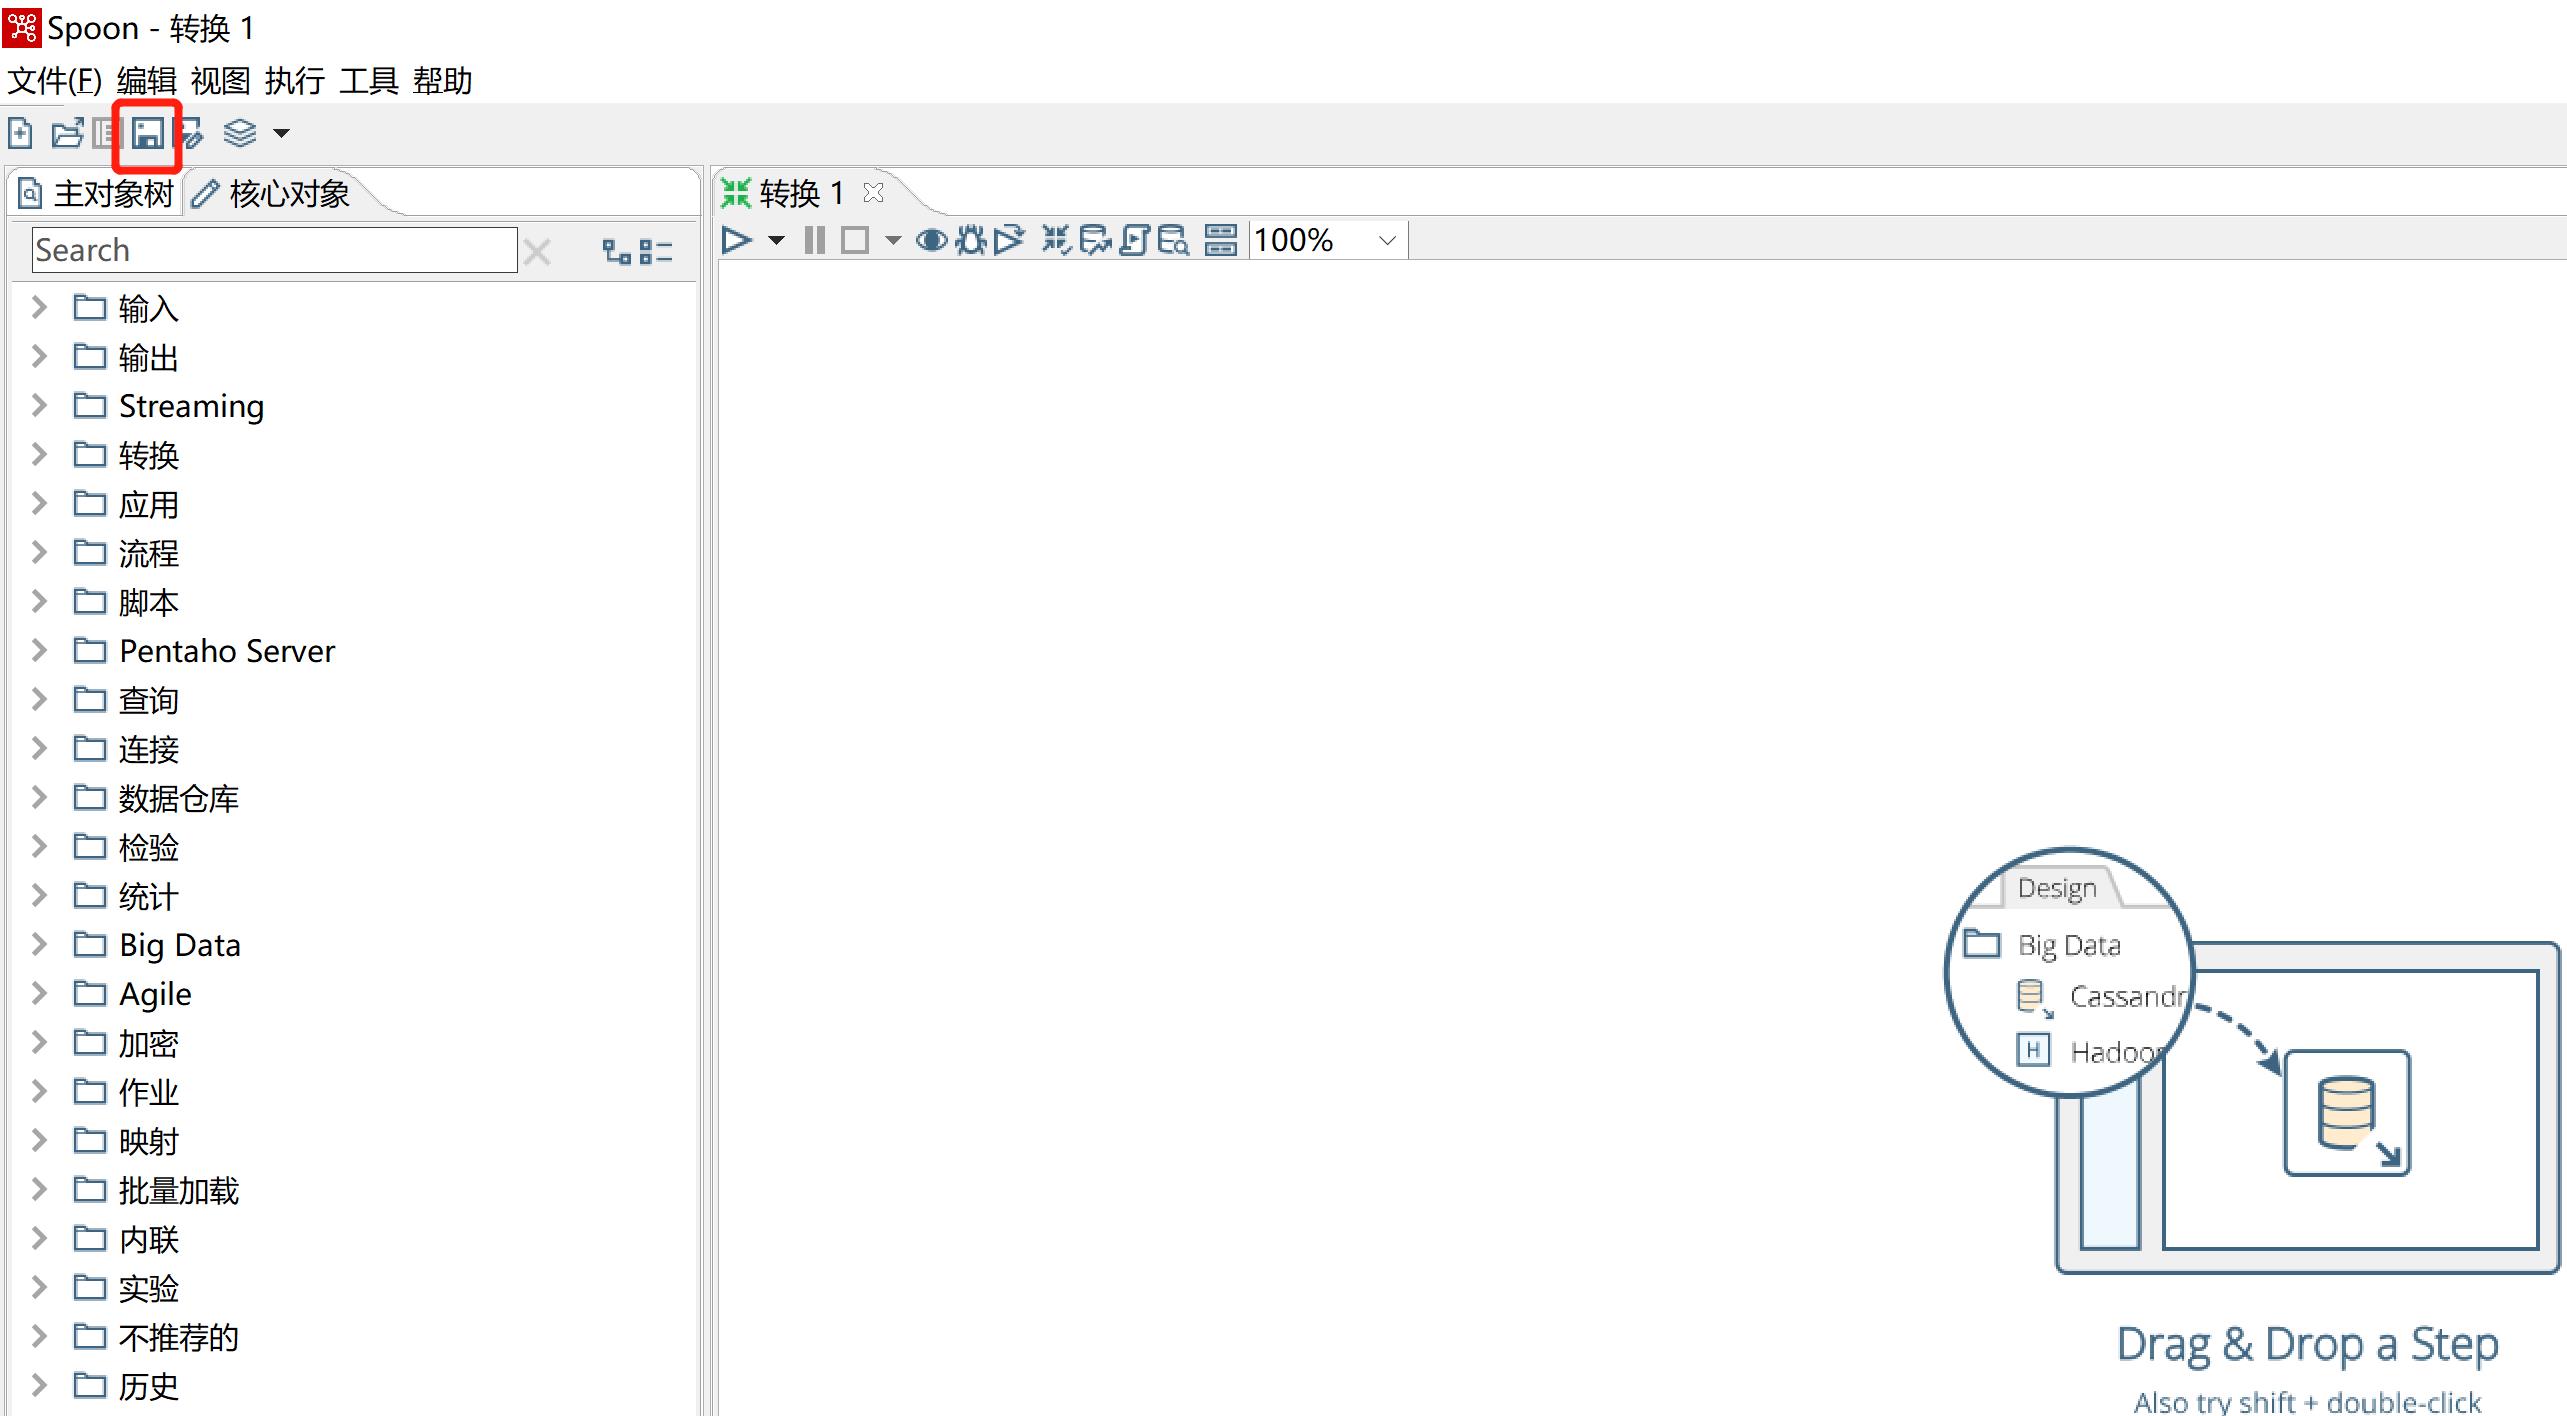Click the Zoom level dropdown arrow

pyautogui.click(x=1383, y=241)
